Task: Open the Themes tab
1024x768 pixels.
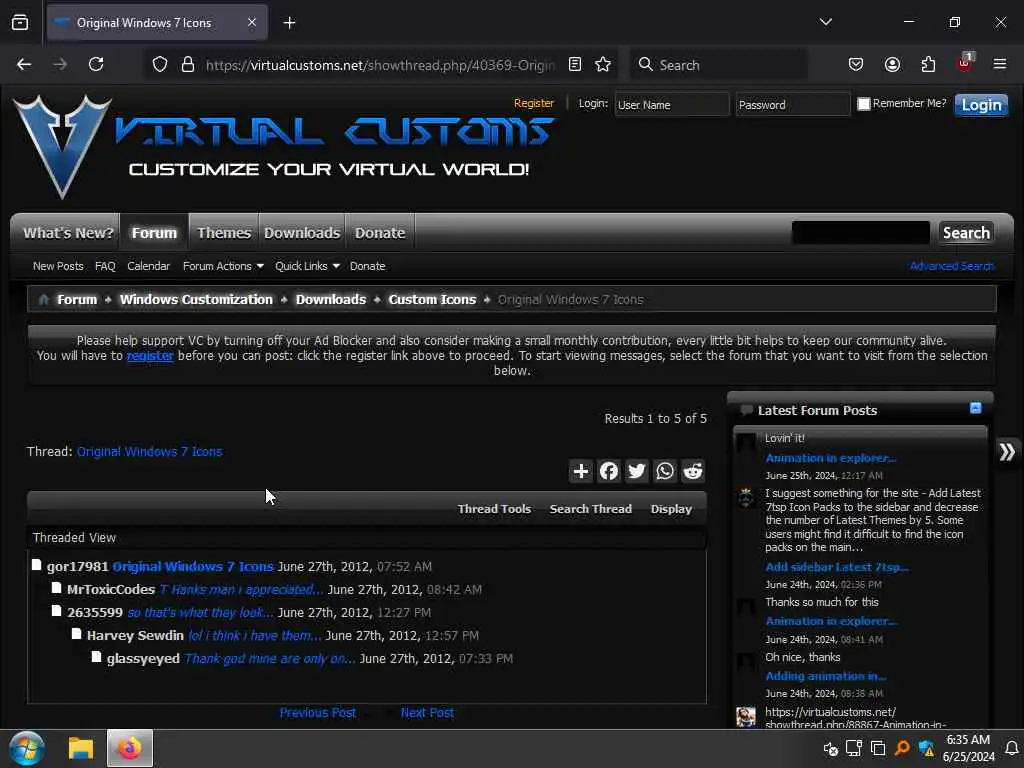Action: click(224, 233)
